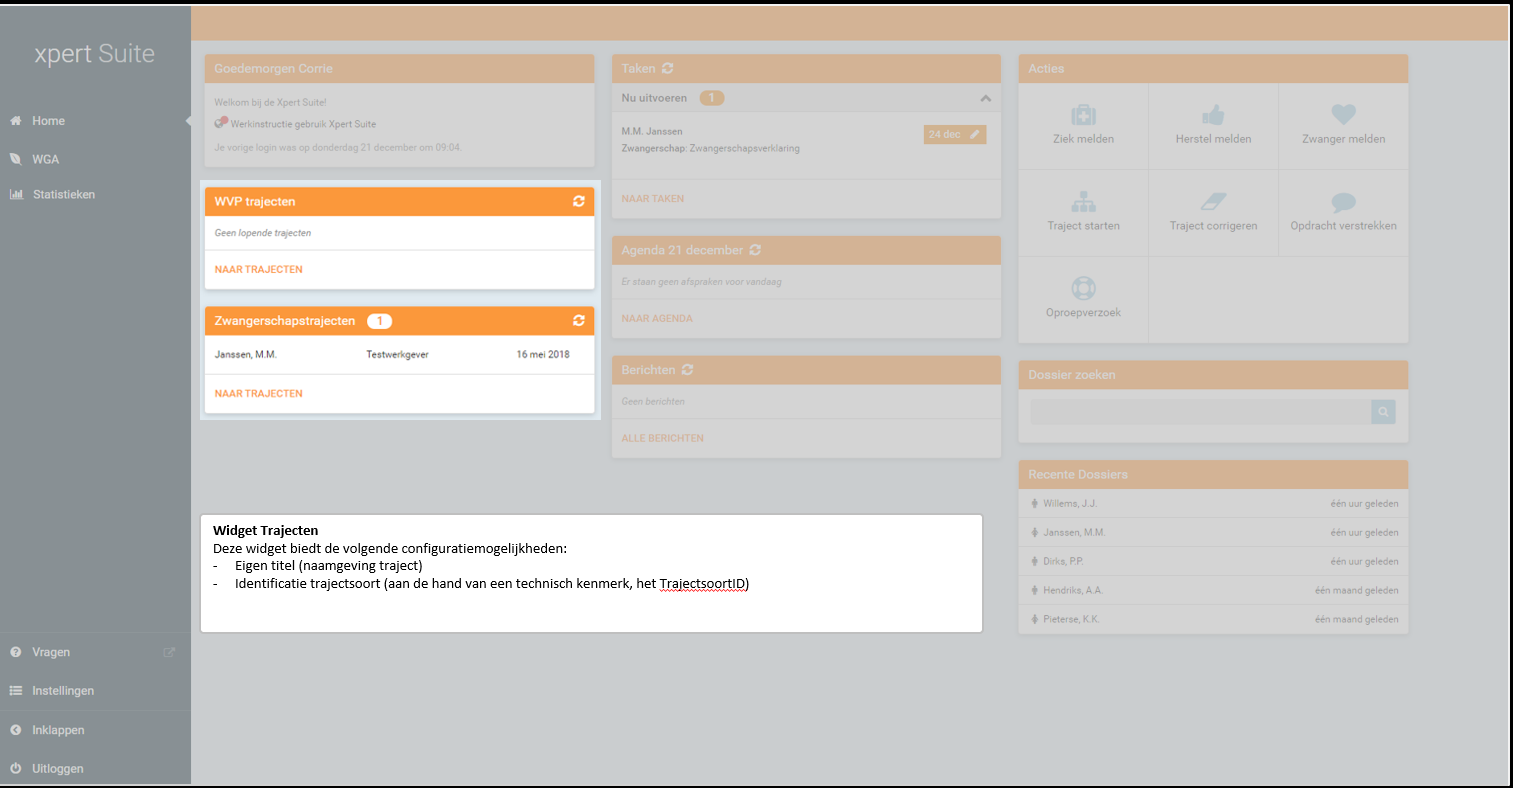
Task: Refresh the WVP trajecten widget
Action: (x=578, y=201)
